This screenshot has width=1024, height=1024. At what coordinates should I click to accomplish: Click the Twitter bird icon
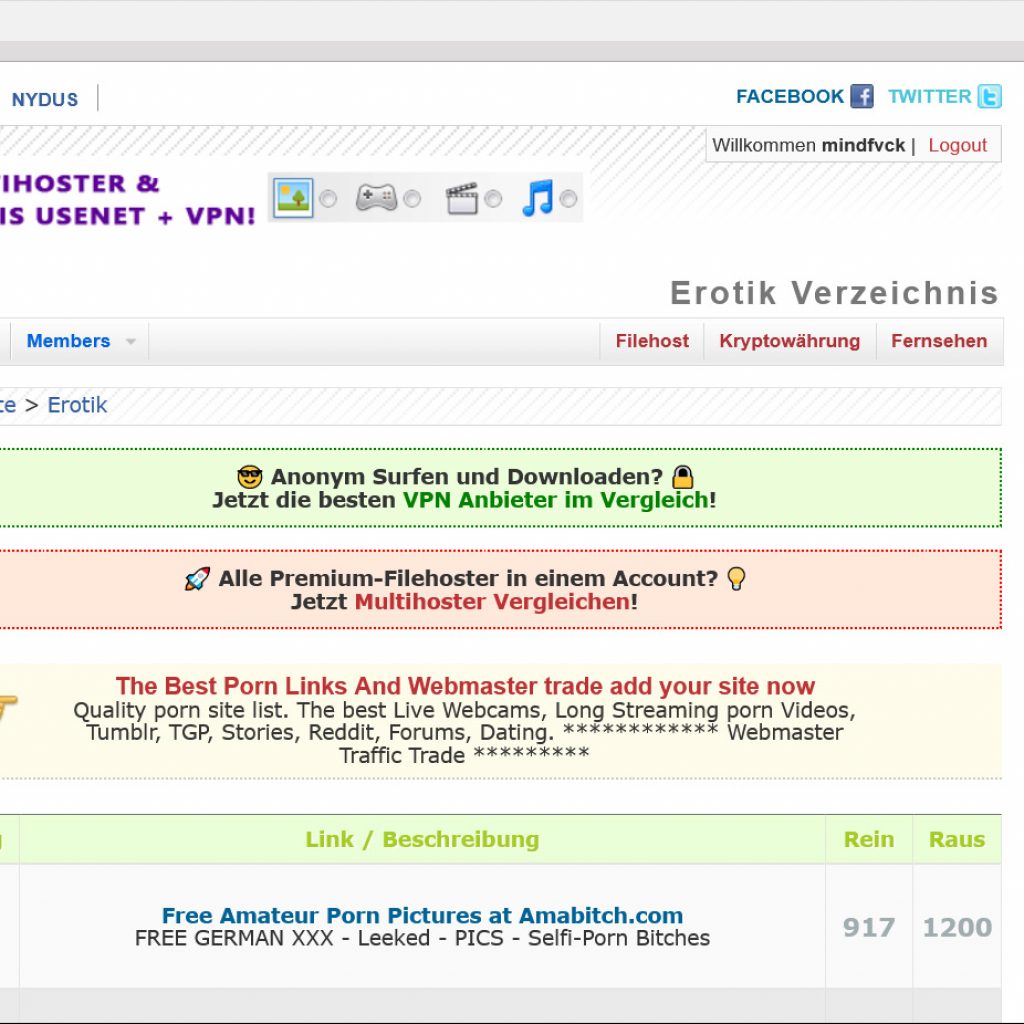989,96
